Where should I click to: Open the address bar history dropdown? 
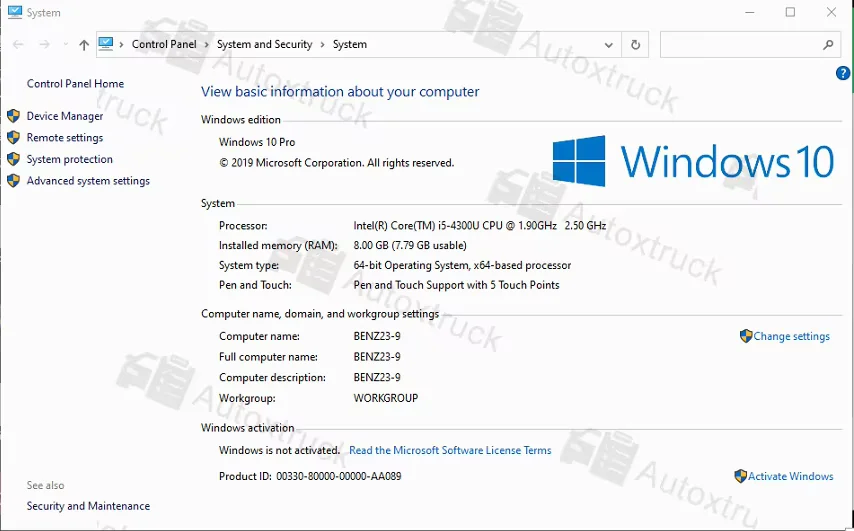[x=608, y=45]
